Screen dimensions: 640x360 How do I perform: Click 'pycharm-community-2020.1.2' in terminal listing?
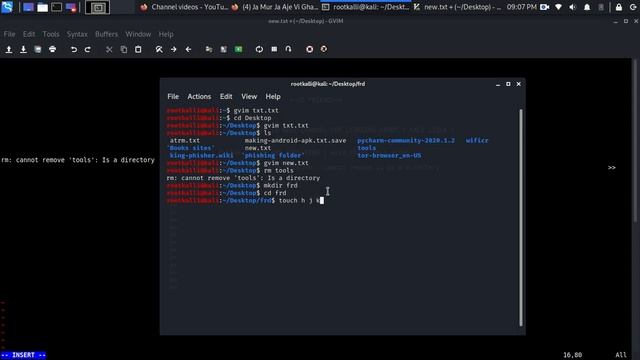coord(406,140)
